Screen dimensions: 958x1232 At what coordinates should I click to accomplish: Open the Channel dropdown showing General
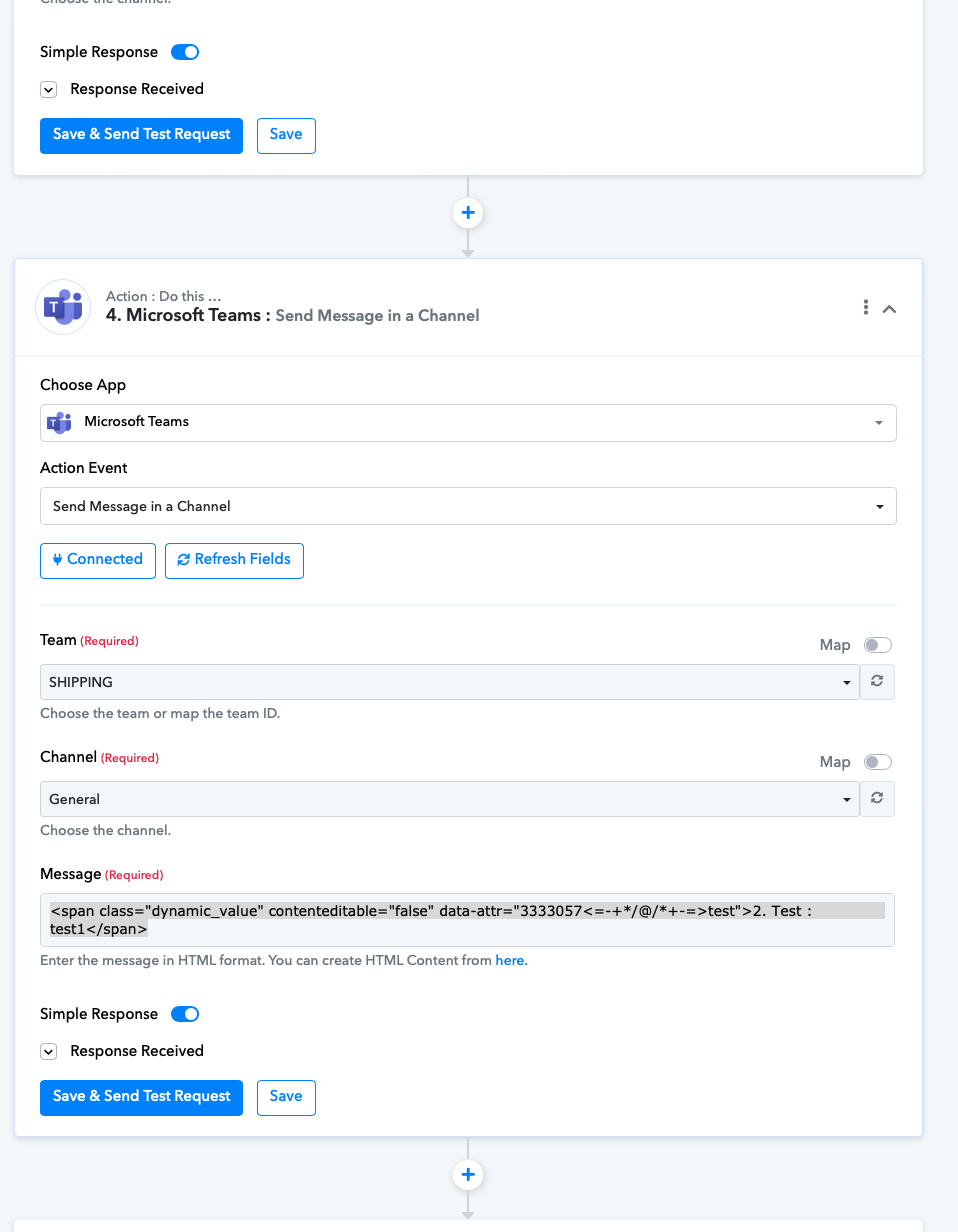(449, 799)
